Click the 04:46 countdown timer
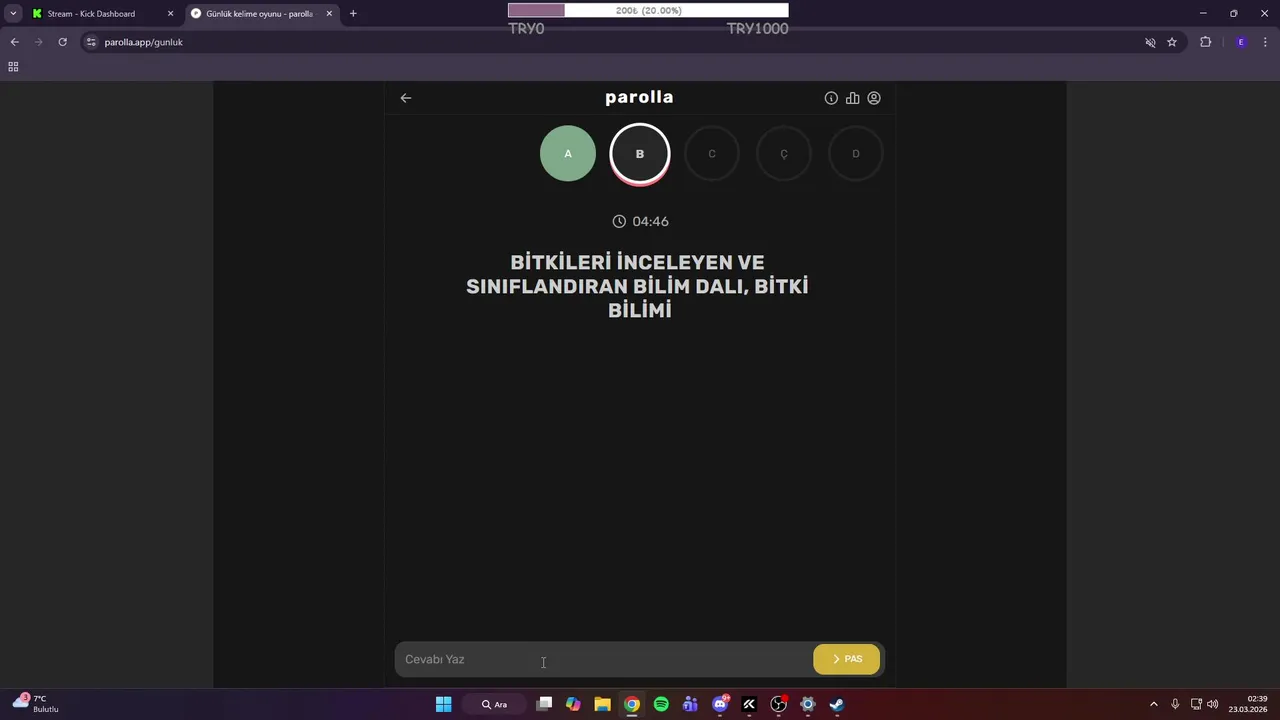This screenshot has width=1280, height=720. [x=640, y=221]
